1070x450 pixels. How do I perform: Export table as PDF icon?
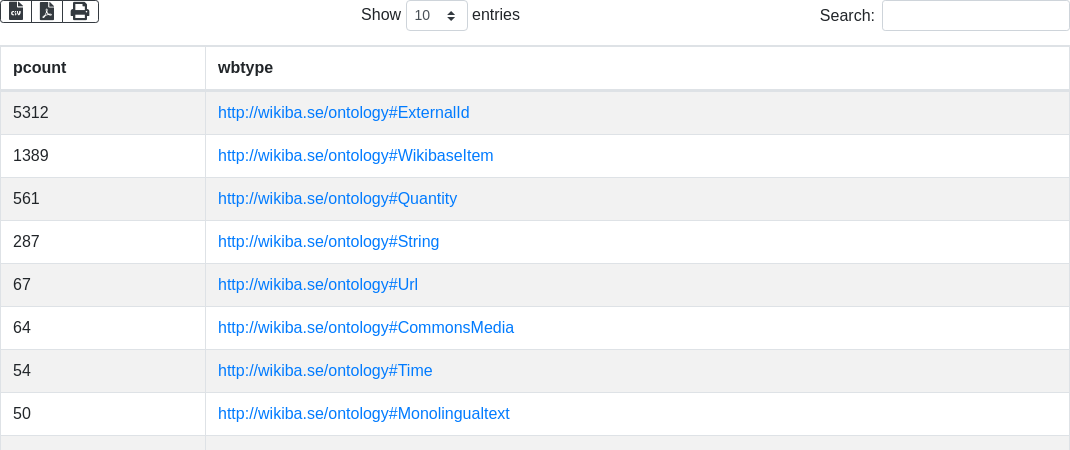pos(47,12)
